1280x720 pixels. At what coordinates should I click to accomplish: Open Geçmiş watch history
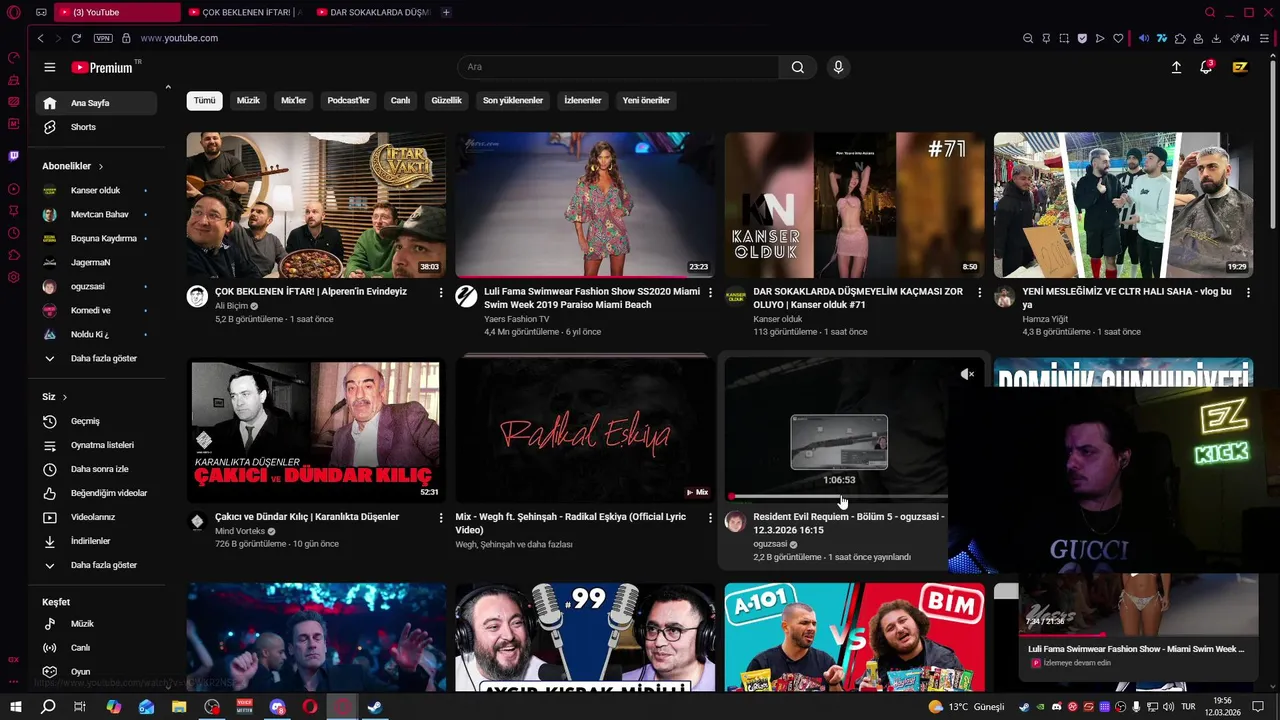96,421
